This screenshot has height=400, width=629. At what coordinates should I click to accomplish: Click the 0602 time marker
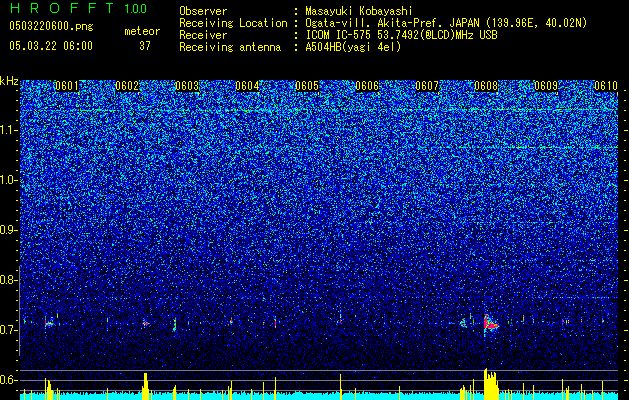tap(127, 86)
